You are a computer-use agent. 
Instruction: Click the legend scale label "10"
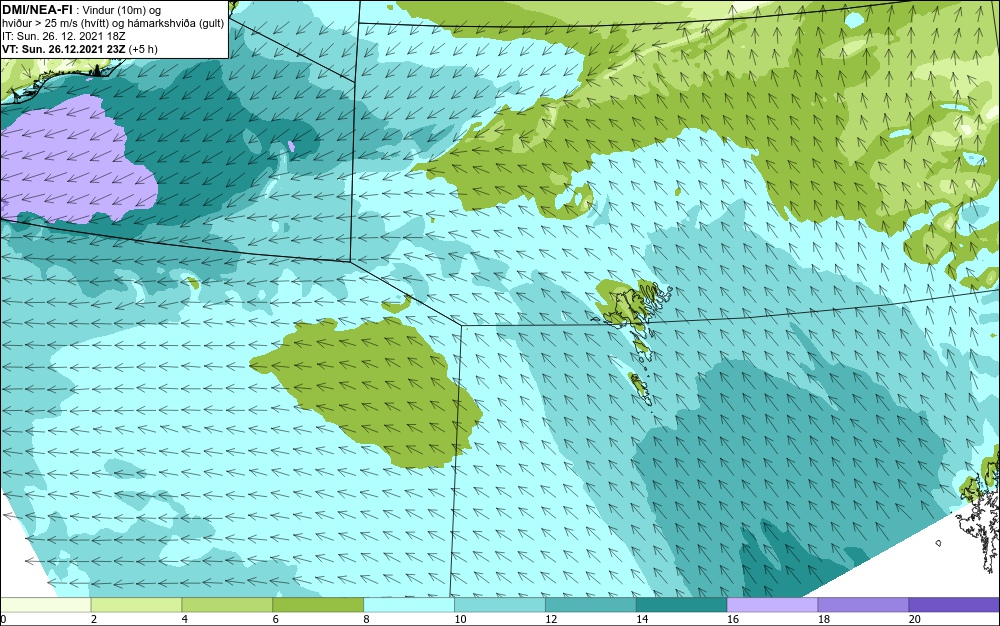(x=460, y=619)
